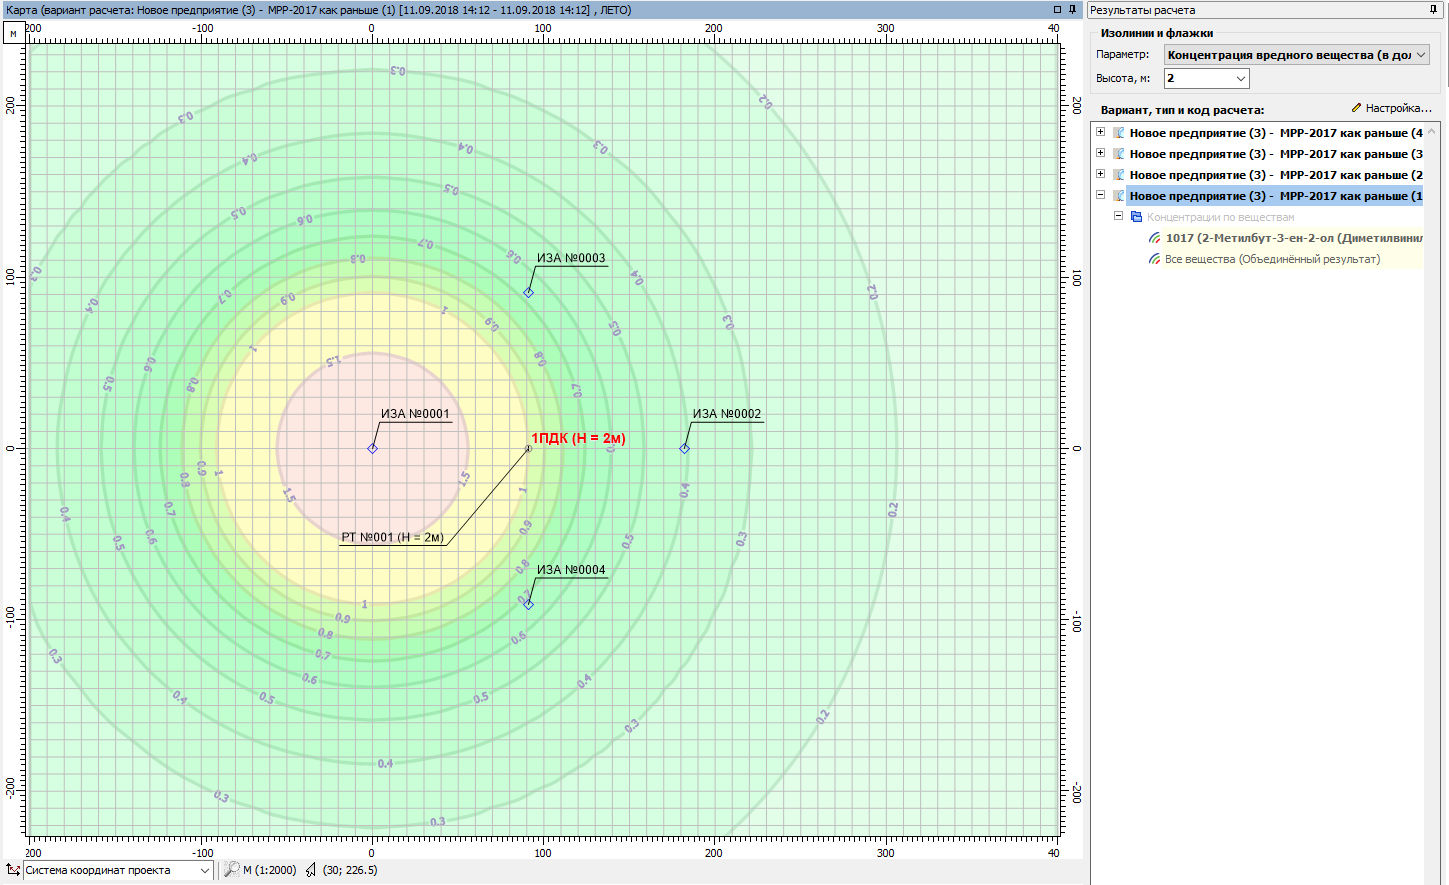The width and height of the screenshot is (1449, 885).
Task: Open the Параметр dropdown list
Action: [x=1421, y=55]
